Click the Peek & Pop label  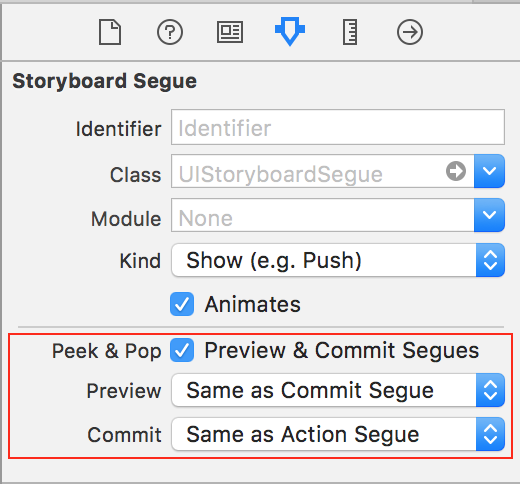107,351
